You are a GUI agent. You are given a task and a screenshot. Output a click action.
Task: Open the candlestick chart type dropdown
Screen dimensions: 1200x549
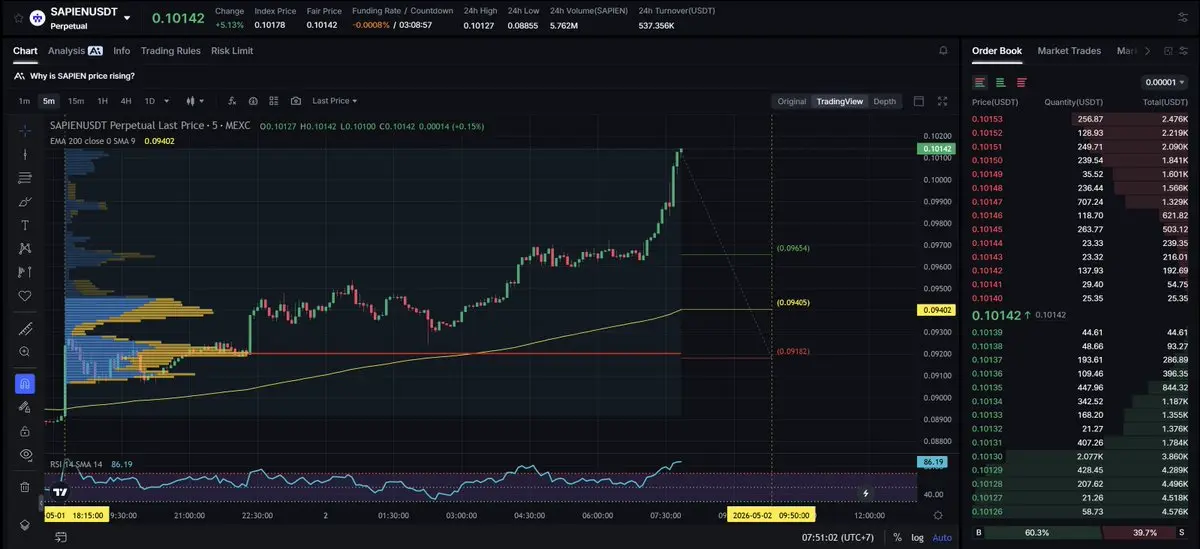click(x=195, y=101)
